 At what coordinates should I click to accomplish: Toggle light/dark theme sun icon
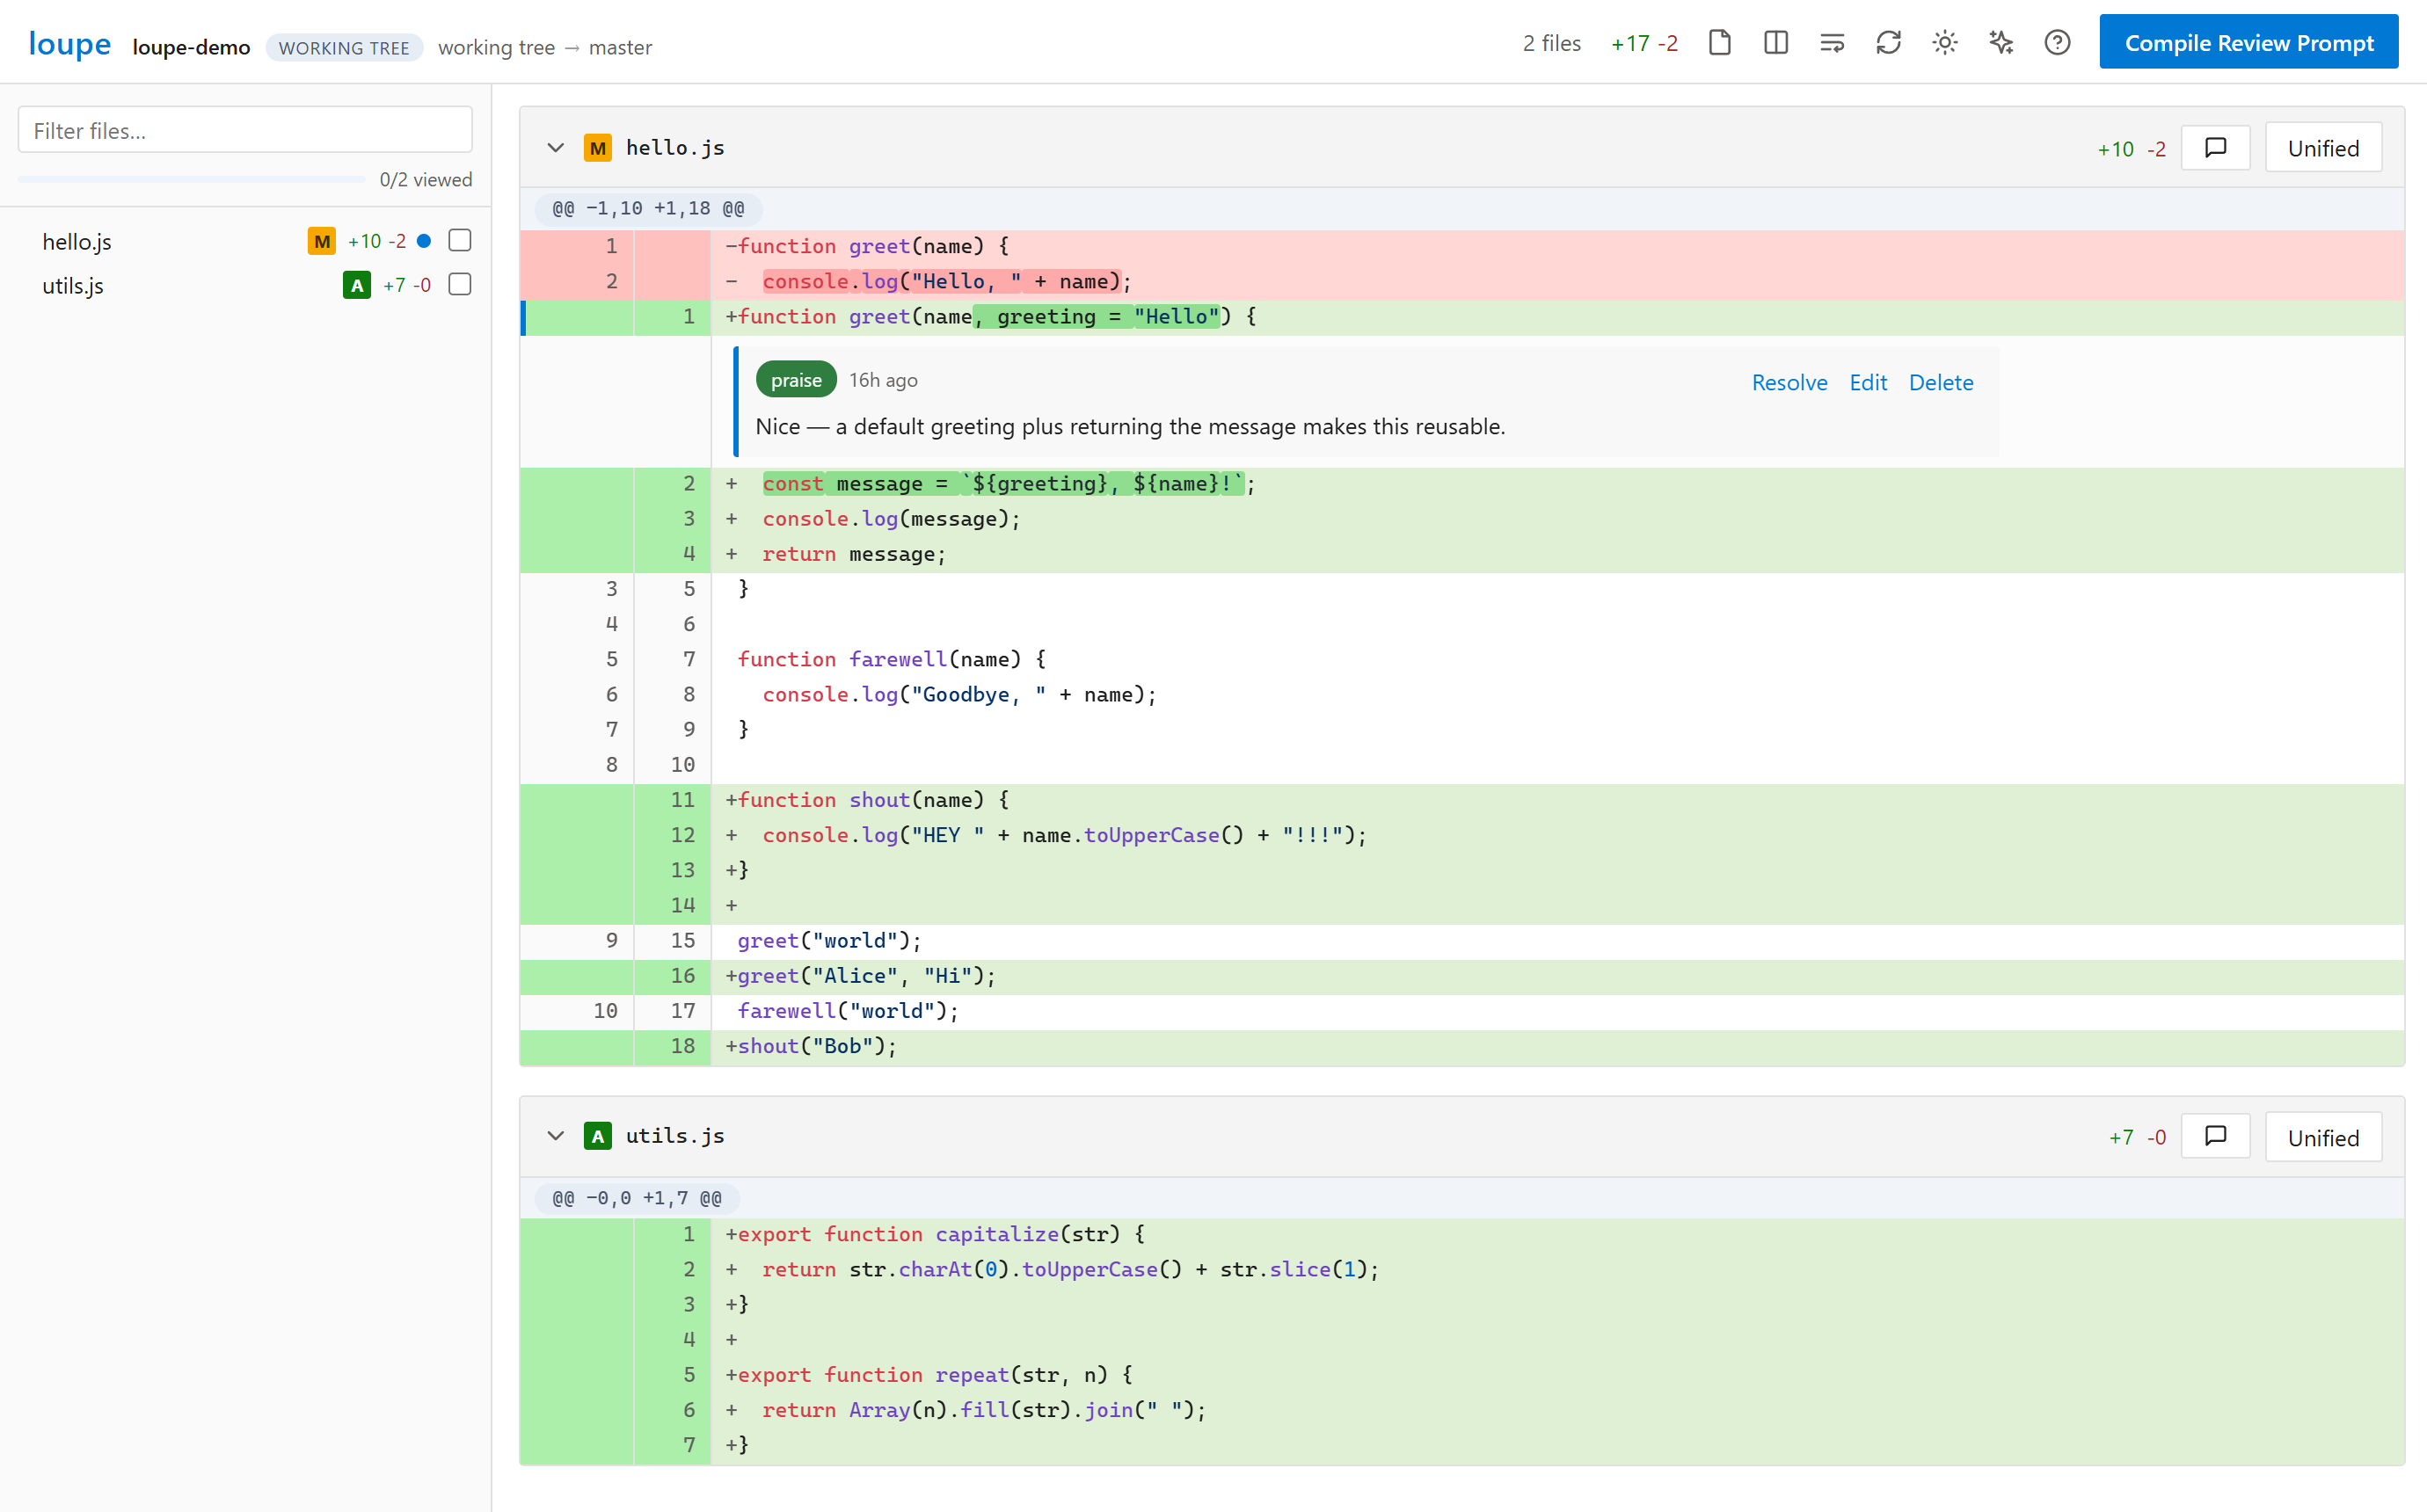(x=1944, y=43)
